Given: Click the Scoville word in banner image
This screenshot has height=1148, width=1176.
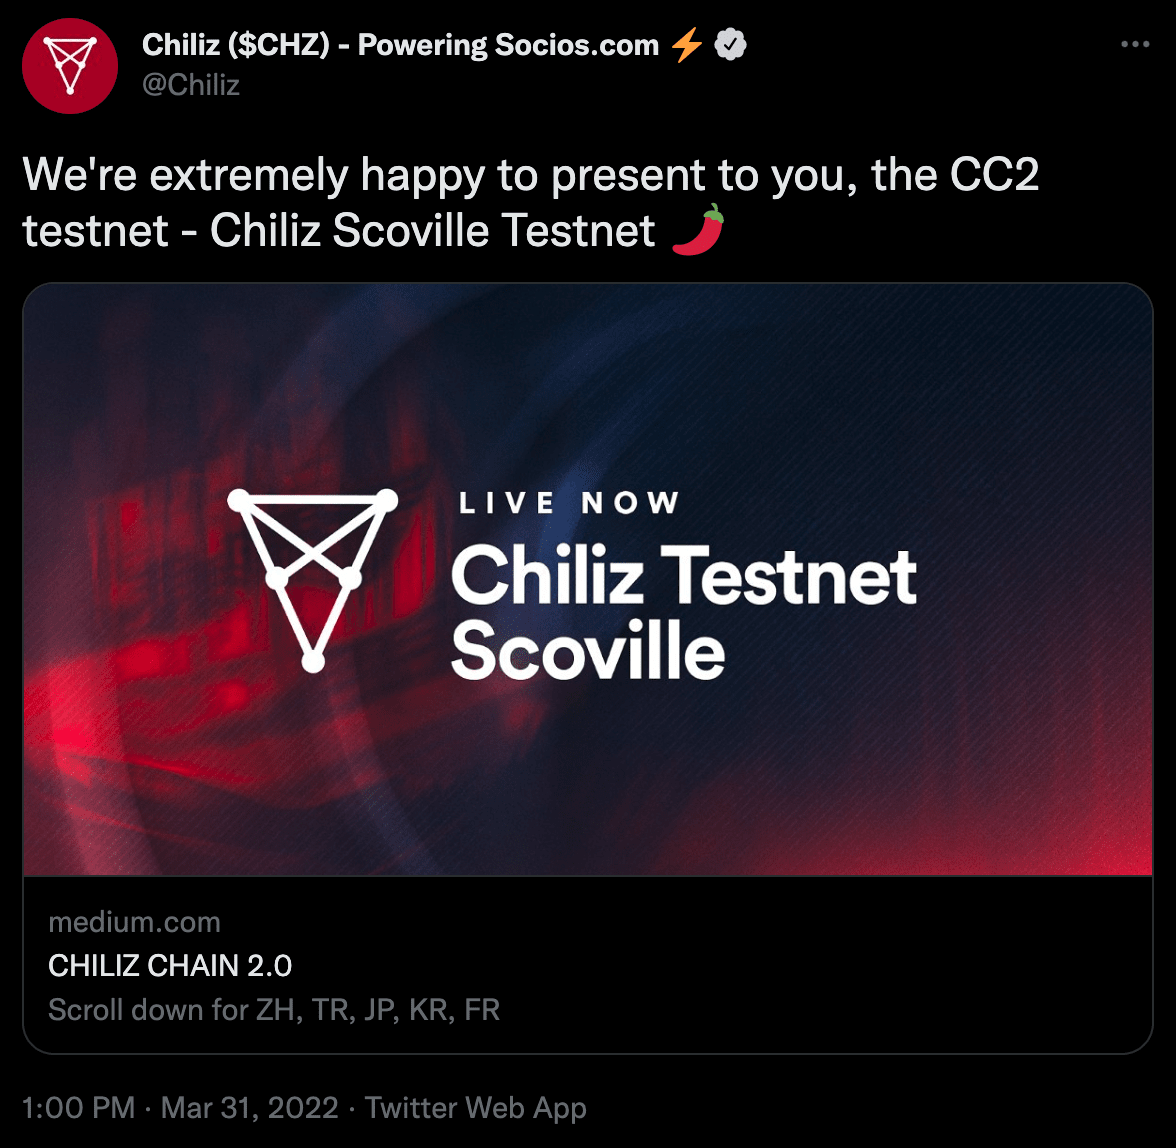Looking at the screenshot, I should [x=588, y=650].
